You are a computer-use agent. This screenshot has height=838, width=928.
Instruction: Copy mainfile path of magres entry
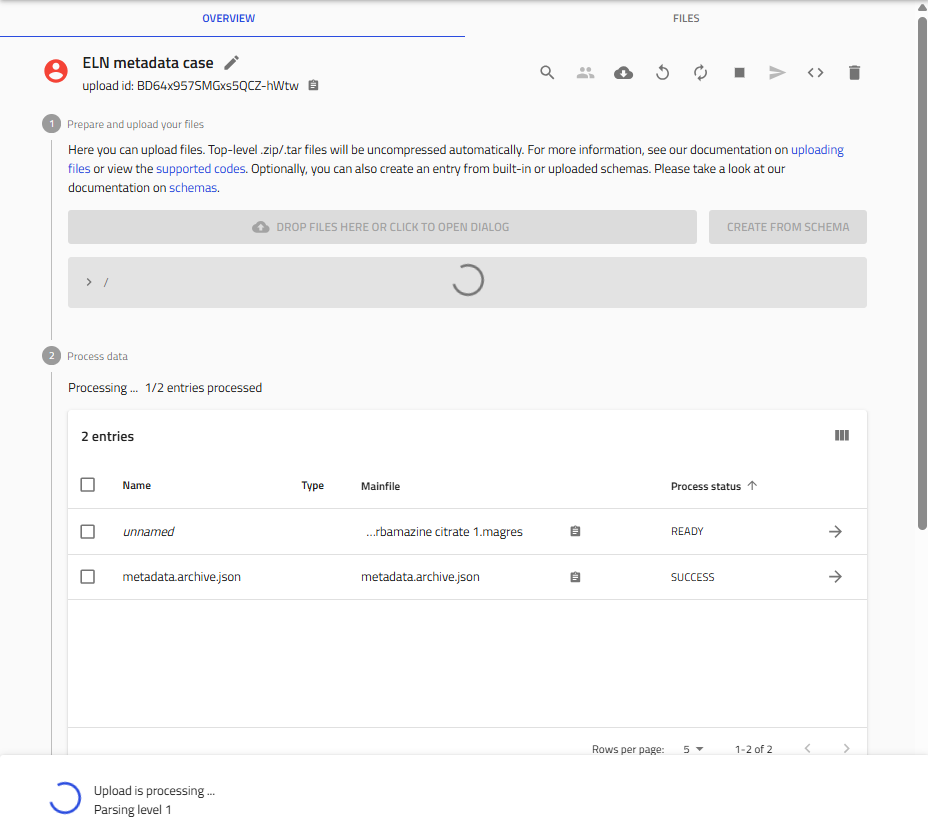tap(575, 531)
